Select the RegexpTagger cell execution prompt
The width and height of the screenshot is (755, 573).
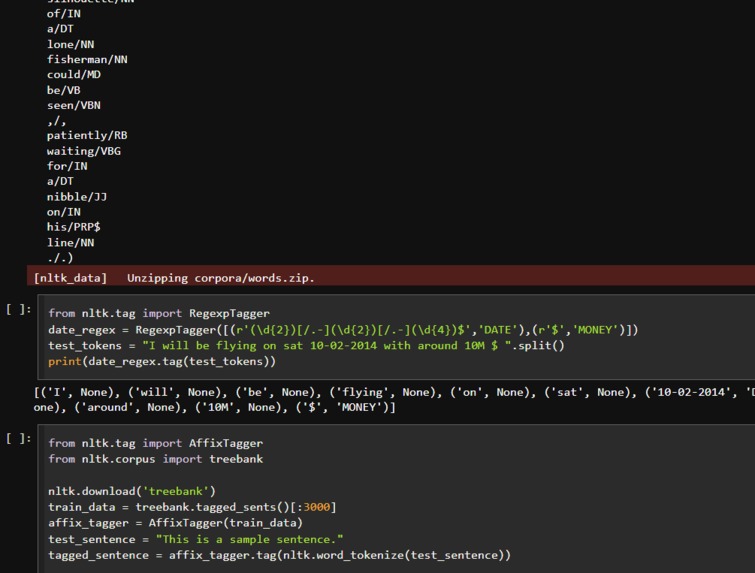tap(19, 309)
